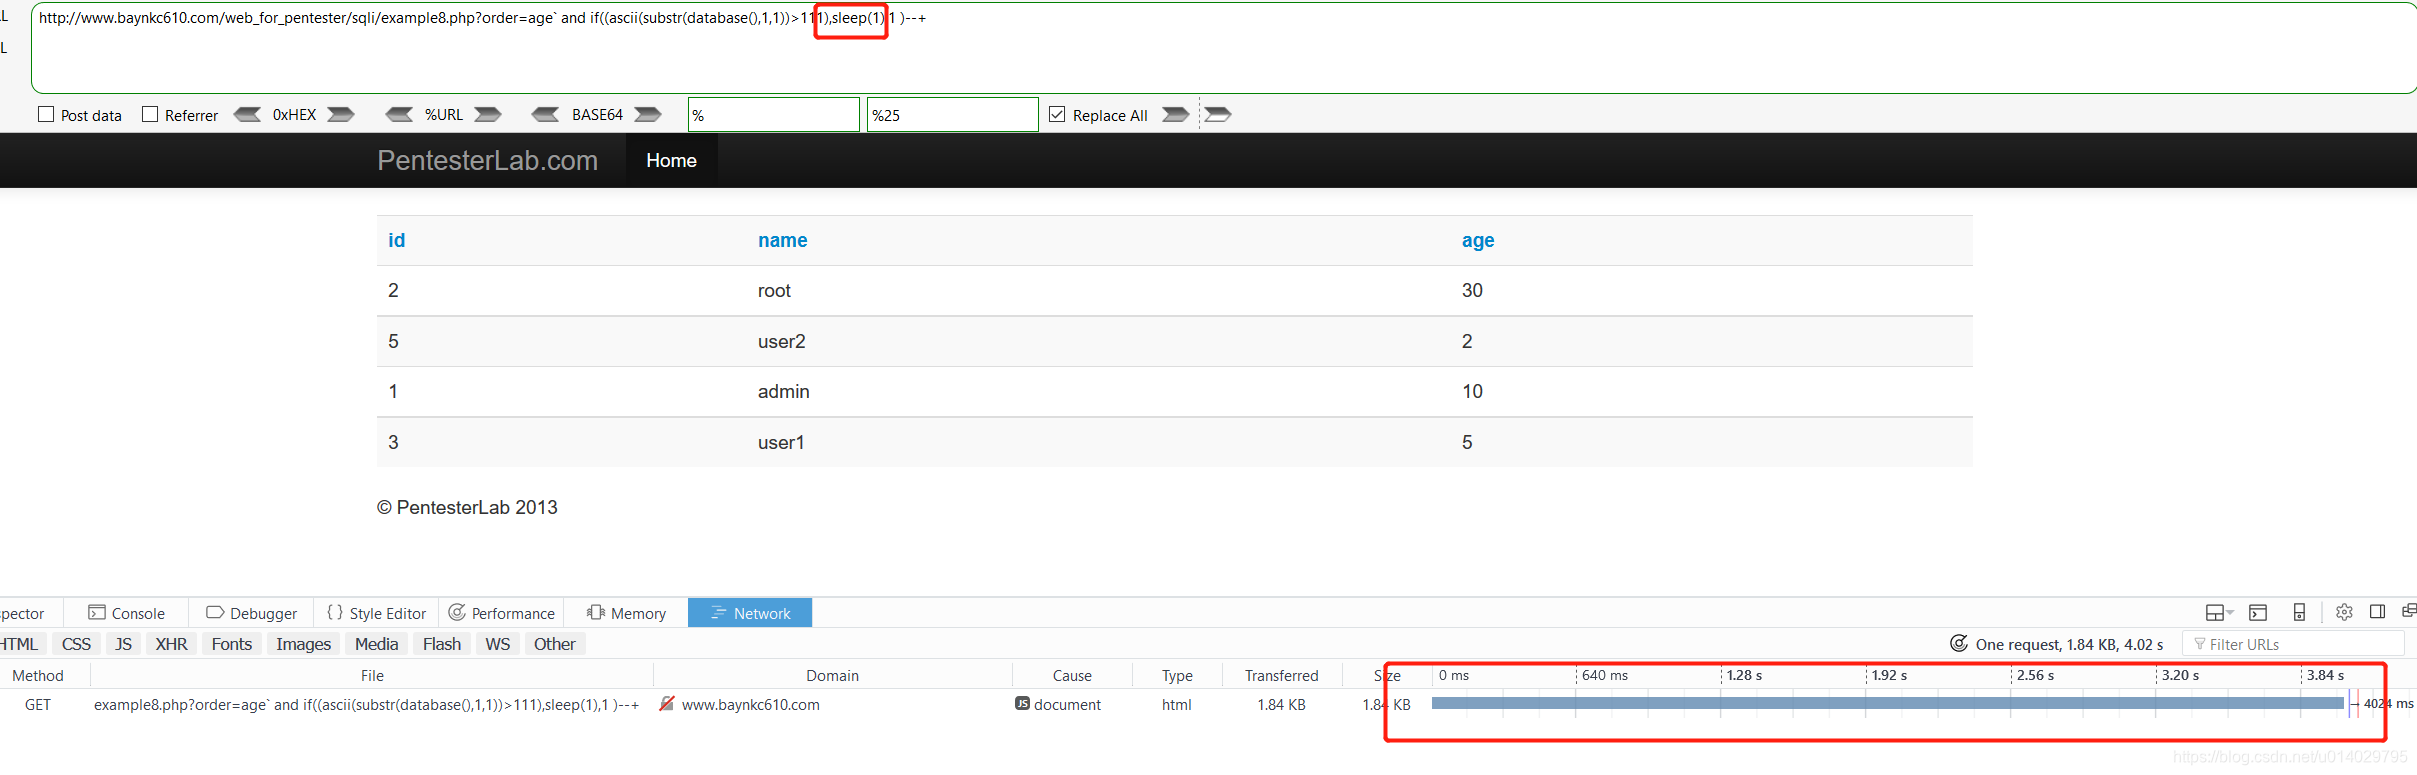Click the blocked tracking icon beside www.baynkc610.com
The image size is (2417, 775).
(x=667, y=704)
